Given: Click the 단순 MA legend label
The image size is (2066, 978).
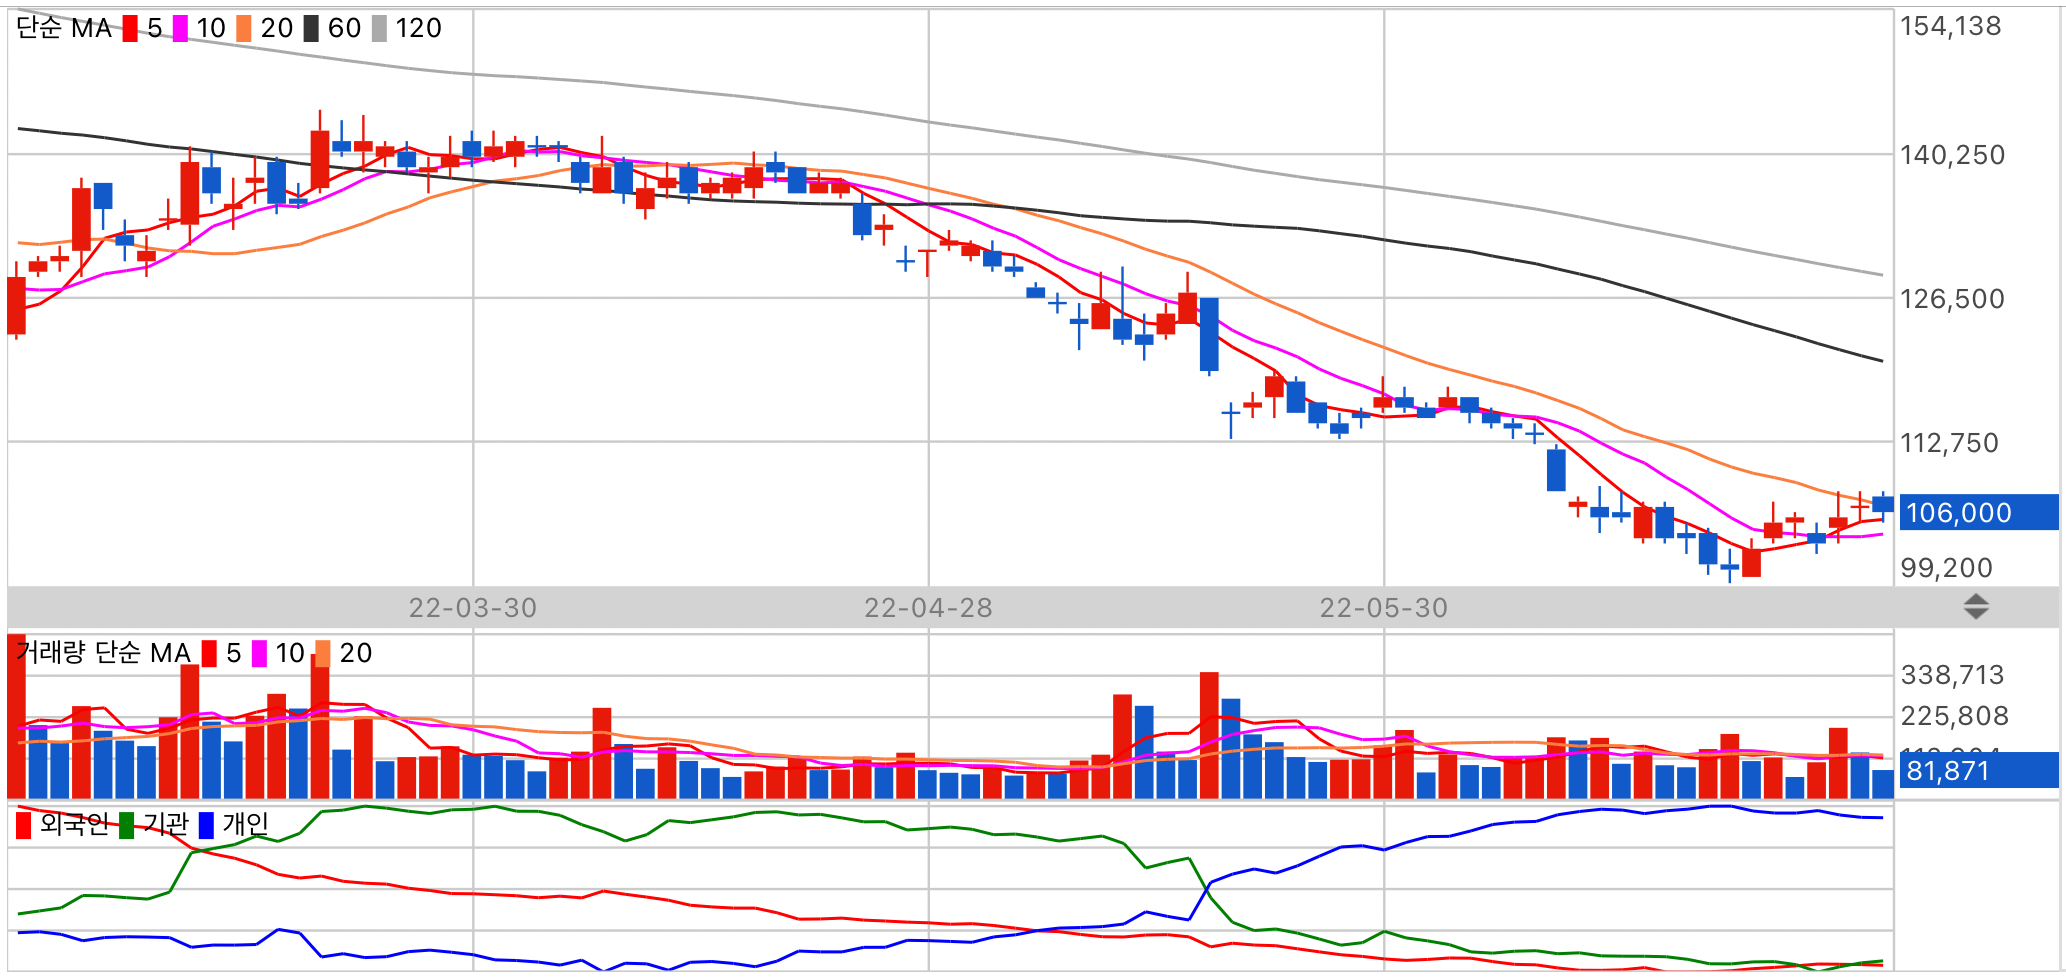Looking at the screenshot, I should (64, 28).
